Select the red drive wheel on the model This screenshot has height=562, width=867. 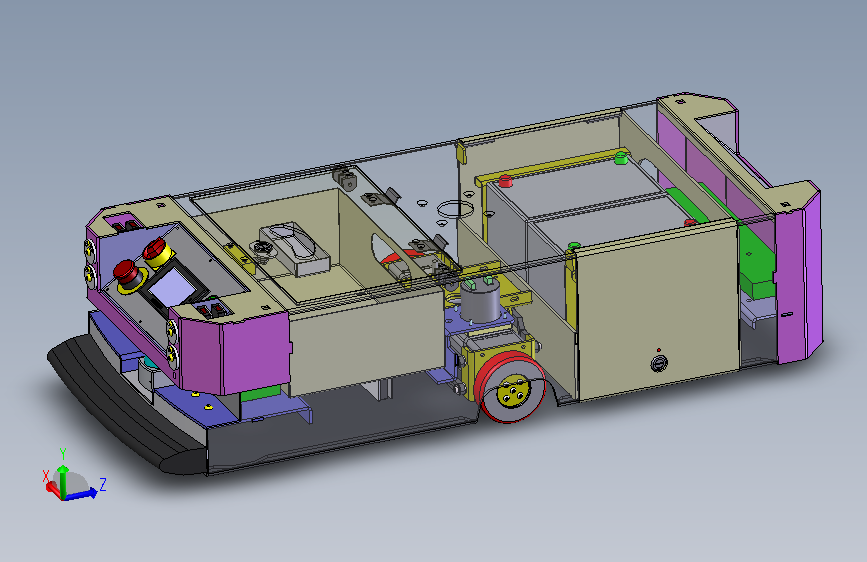tap(510, 387)
